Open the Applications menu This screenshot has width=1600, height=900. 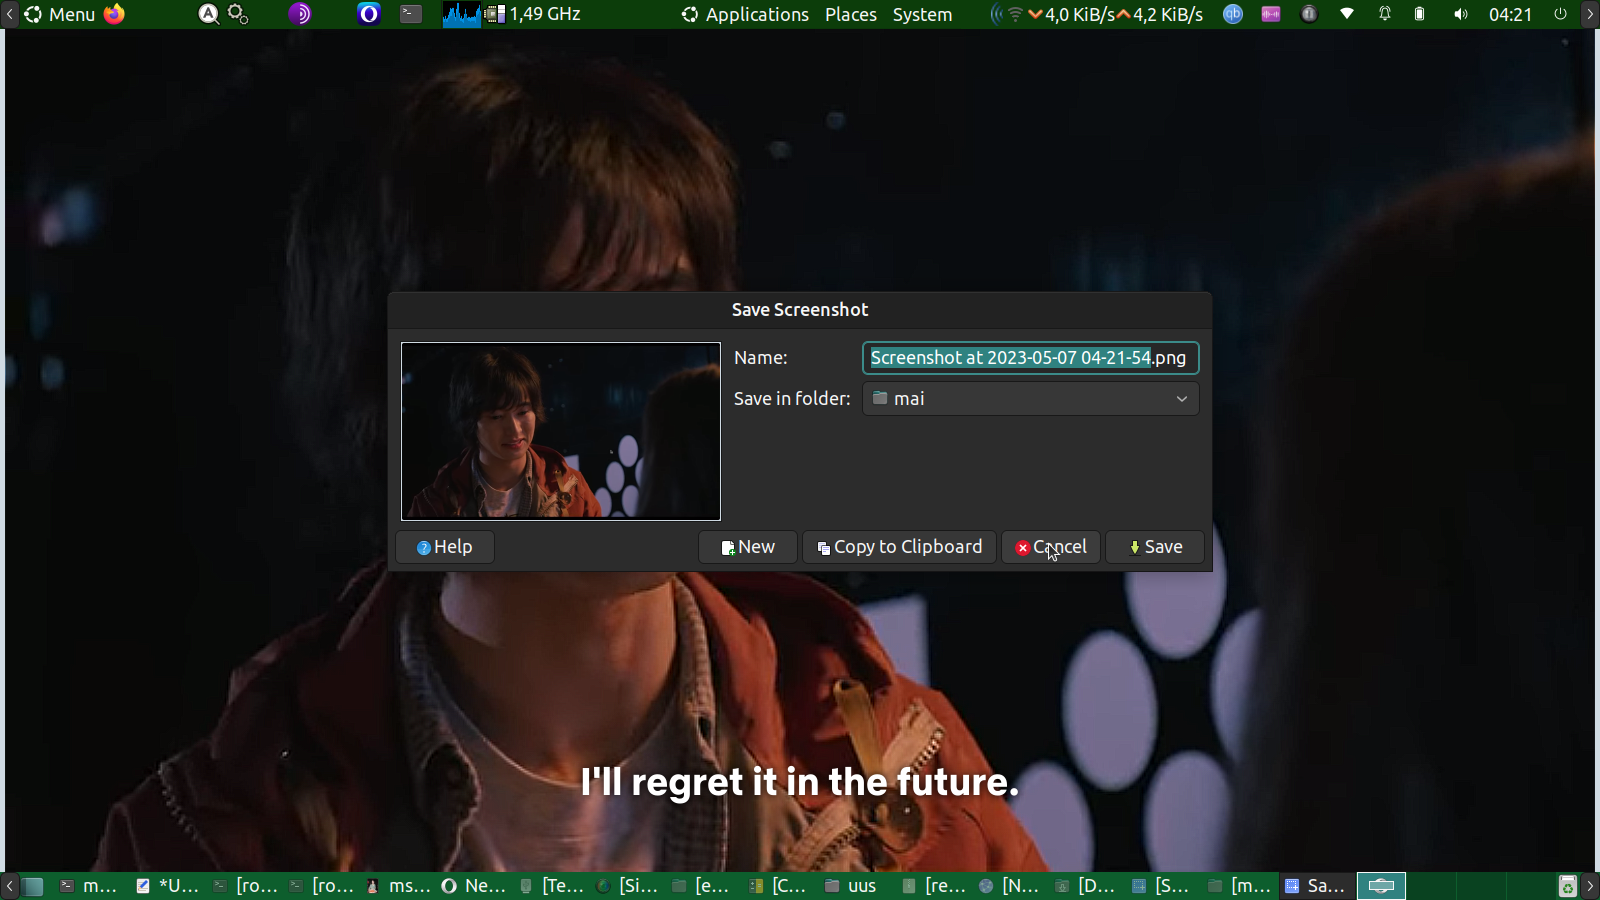(745, 14)
